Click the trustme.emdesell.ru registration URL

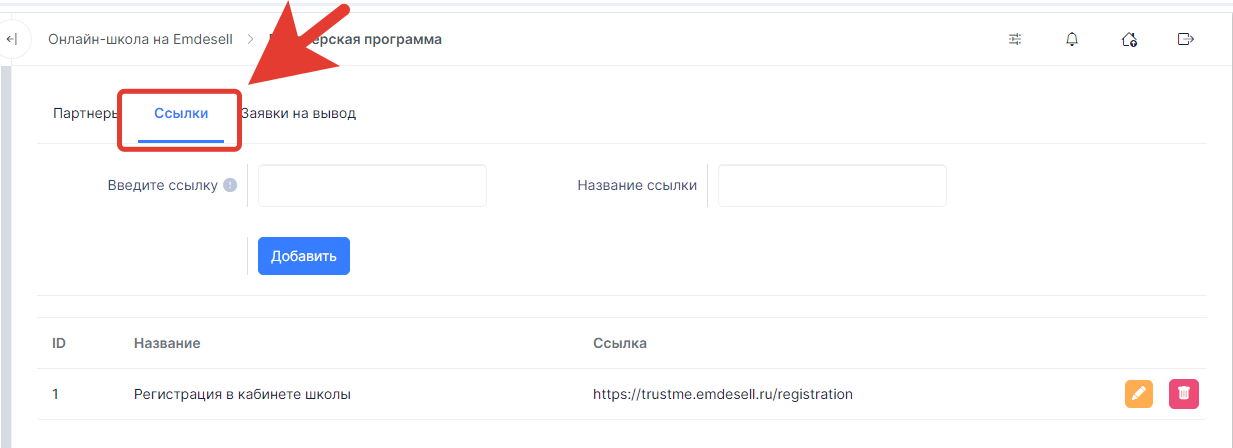point(723,394)
